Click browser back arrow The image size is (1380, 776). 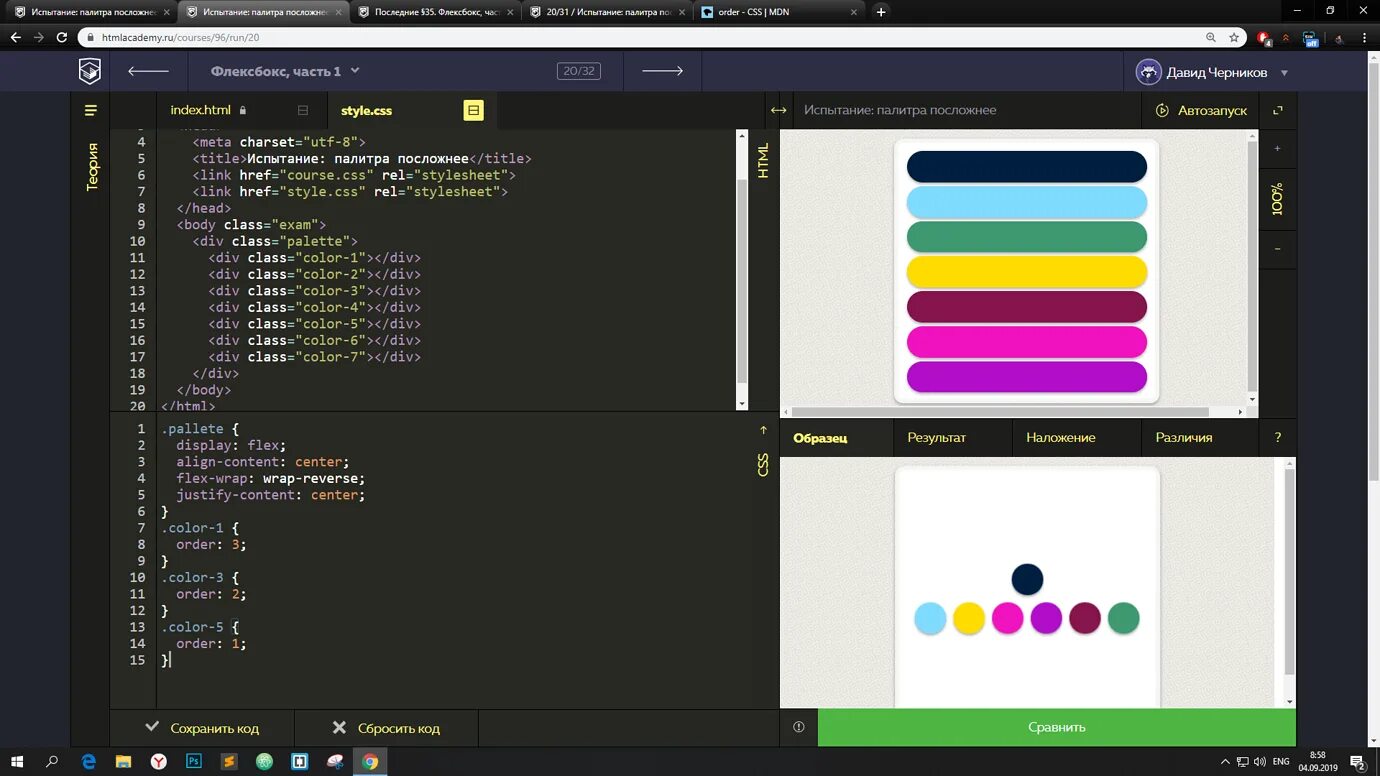[x=15, y=37]
